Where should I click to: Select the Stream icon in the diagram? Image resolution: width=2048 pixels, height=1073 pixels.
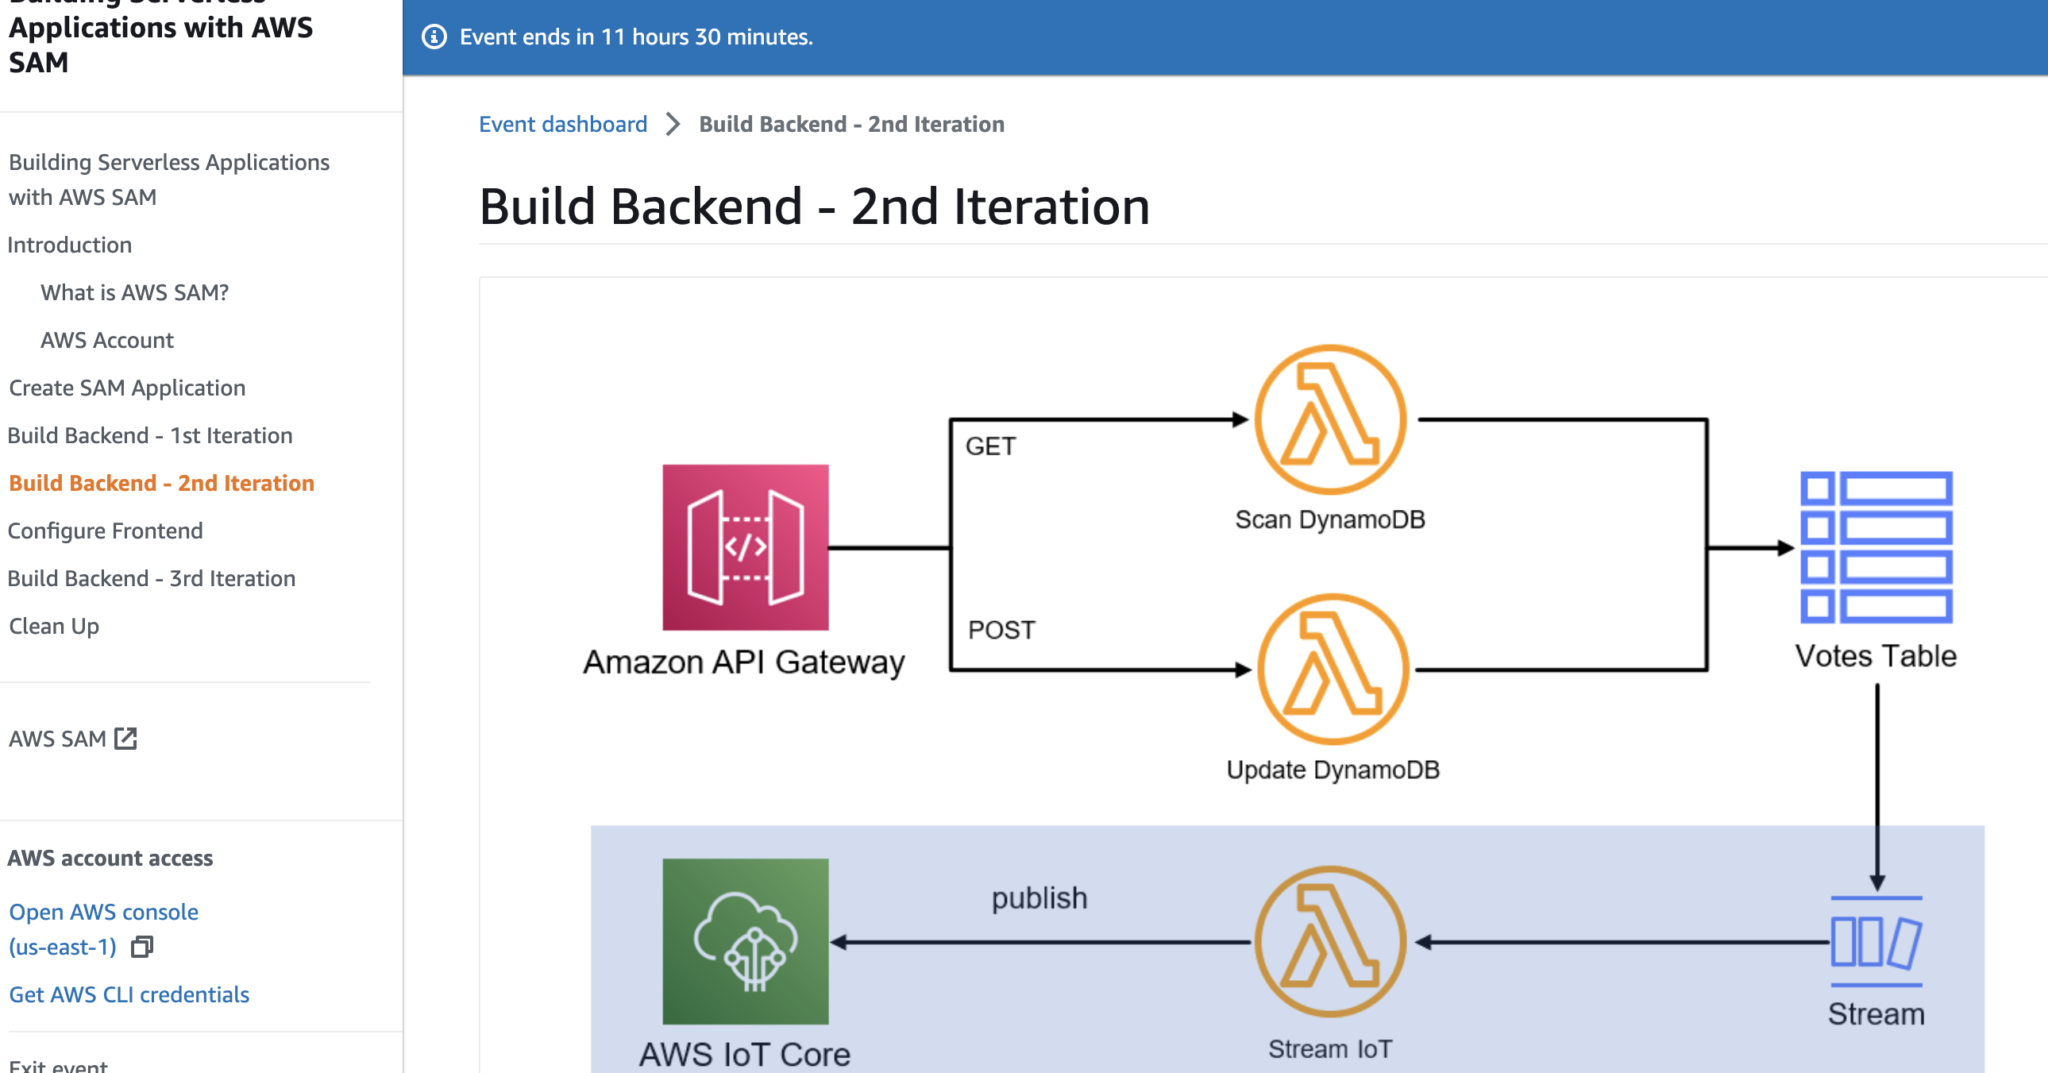(x=1876, y=943)
